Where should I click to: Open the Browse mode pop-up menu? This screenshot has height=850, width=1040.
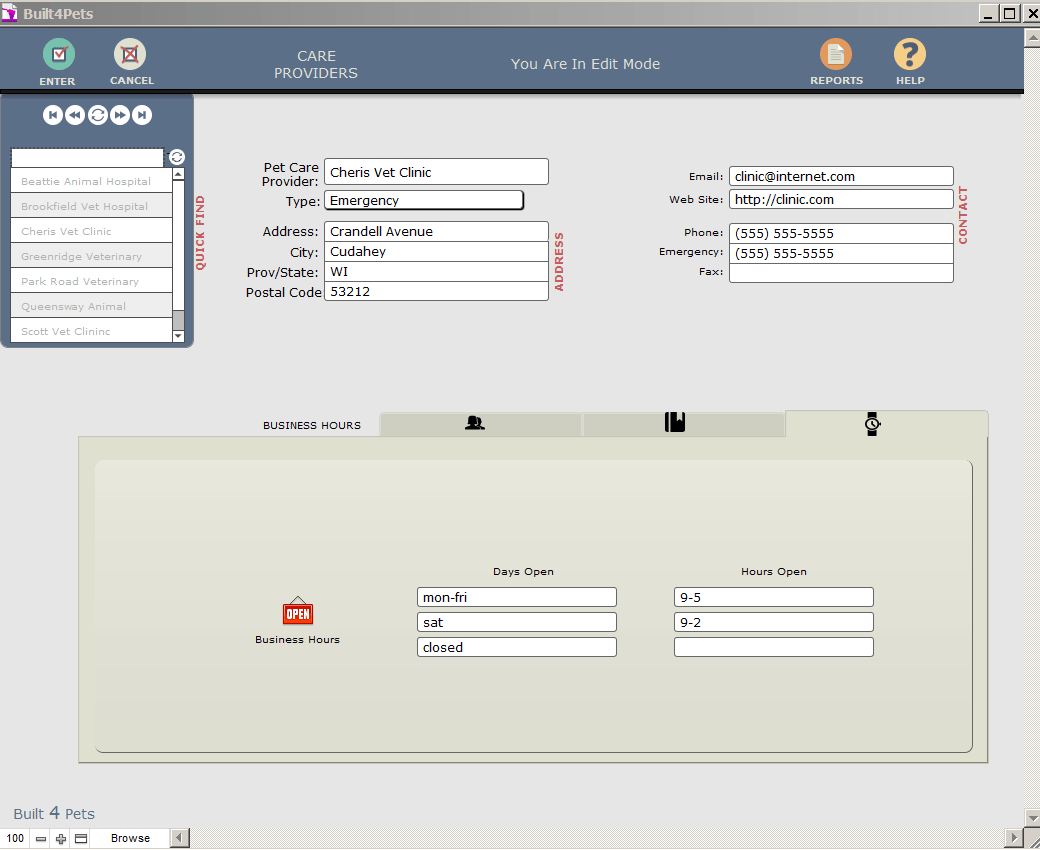tap(130, 838)
